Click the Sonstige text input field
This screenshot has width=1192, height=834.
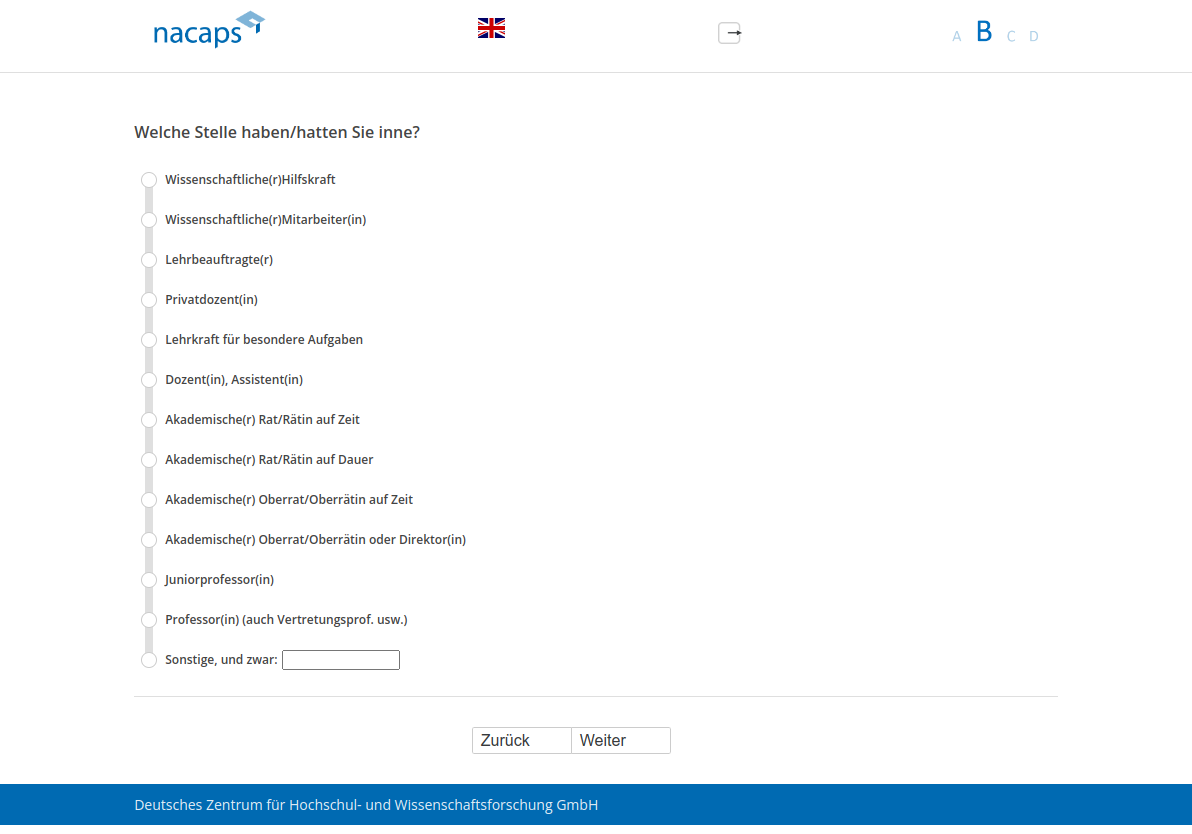point(341,660)
